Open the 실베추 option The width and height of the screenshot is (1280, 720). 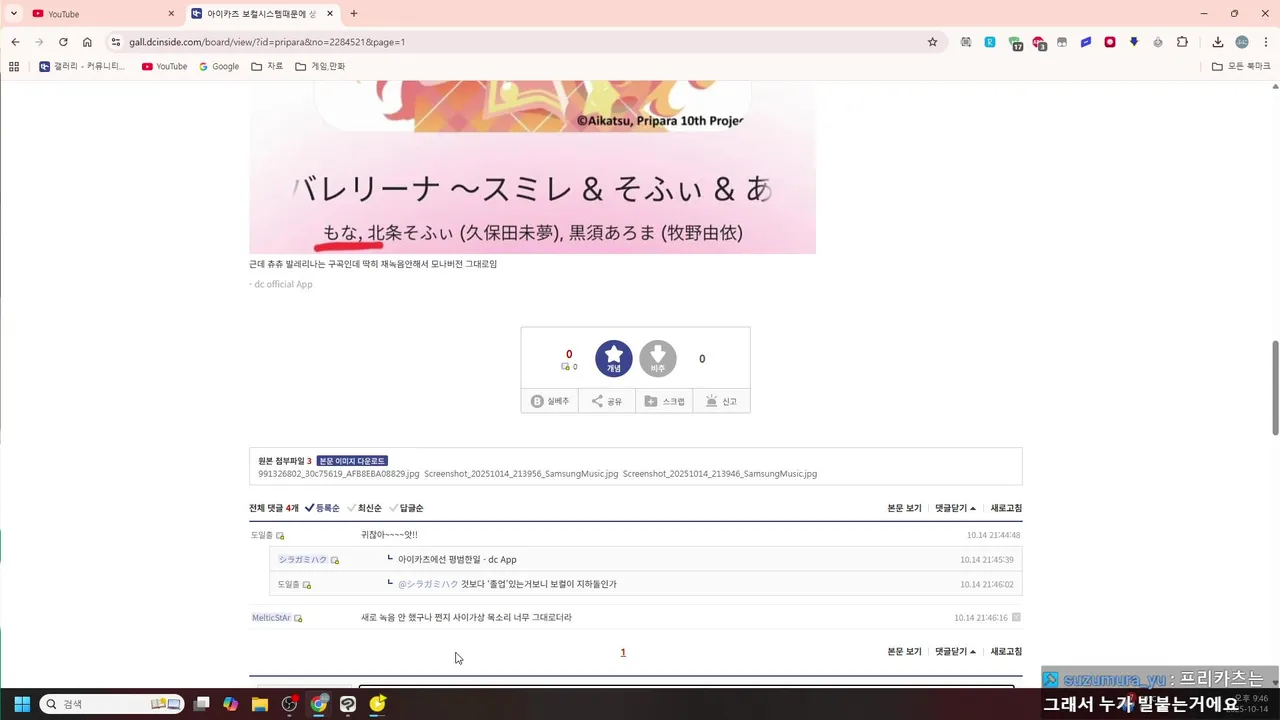[550, 401]
